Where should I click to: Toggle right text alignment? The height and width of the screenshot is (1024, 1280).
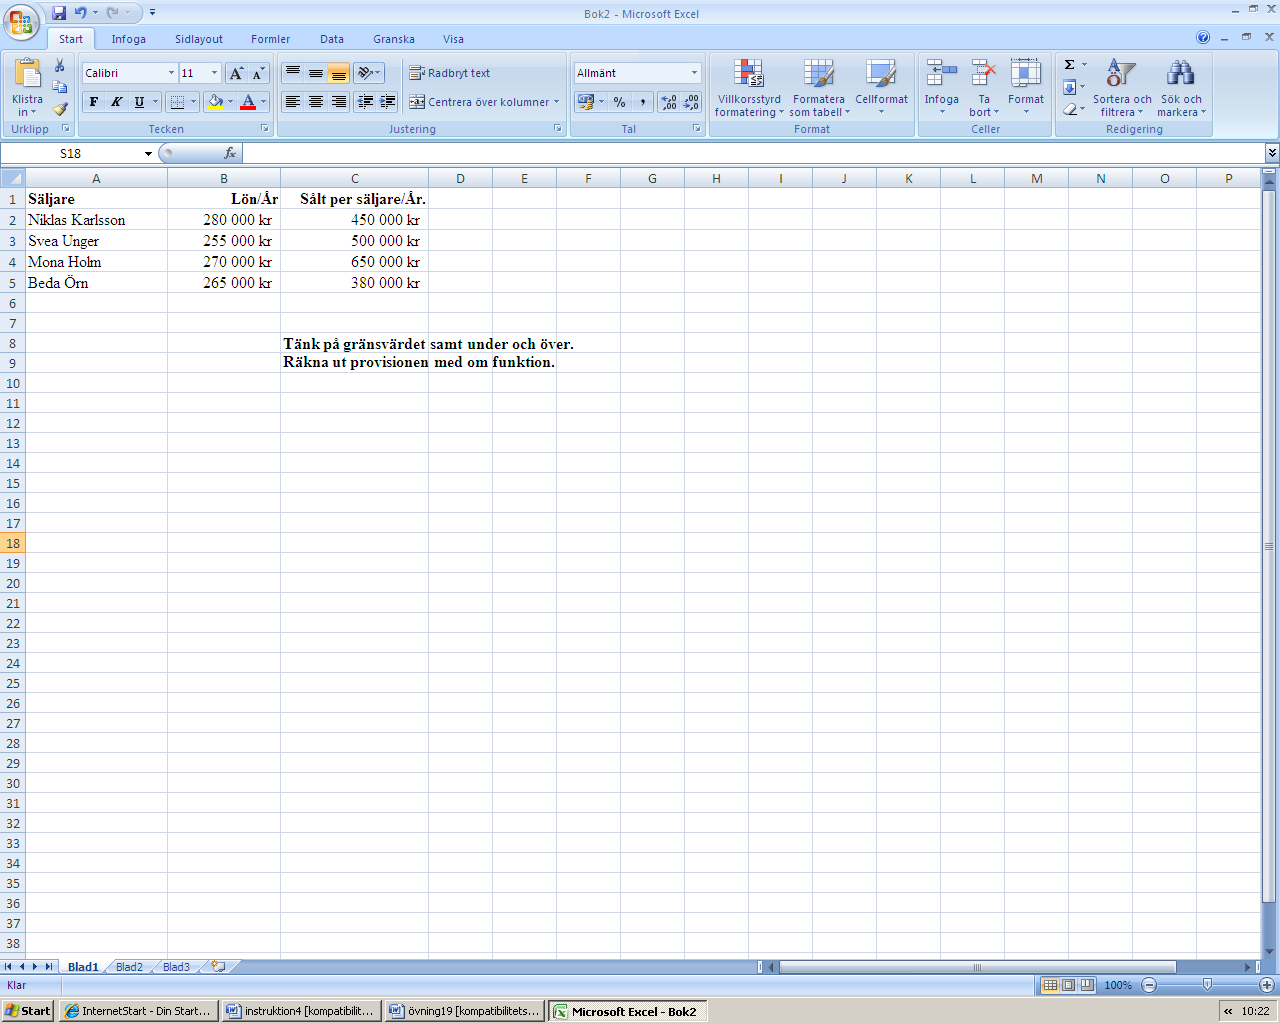[338, 102]
